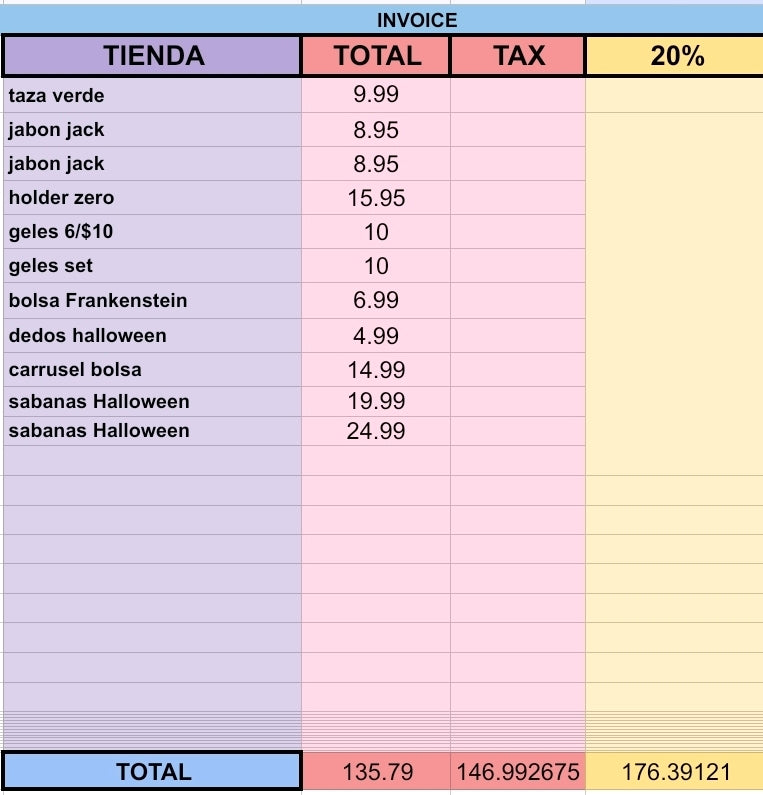Click the geles set cell
This screenshot has height=795, width=763.
coord(152,266)
